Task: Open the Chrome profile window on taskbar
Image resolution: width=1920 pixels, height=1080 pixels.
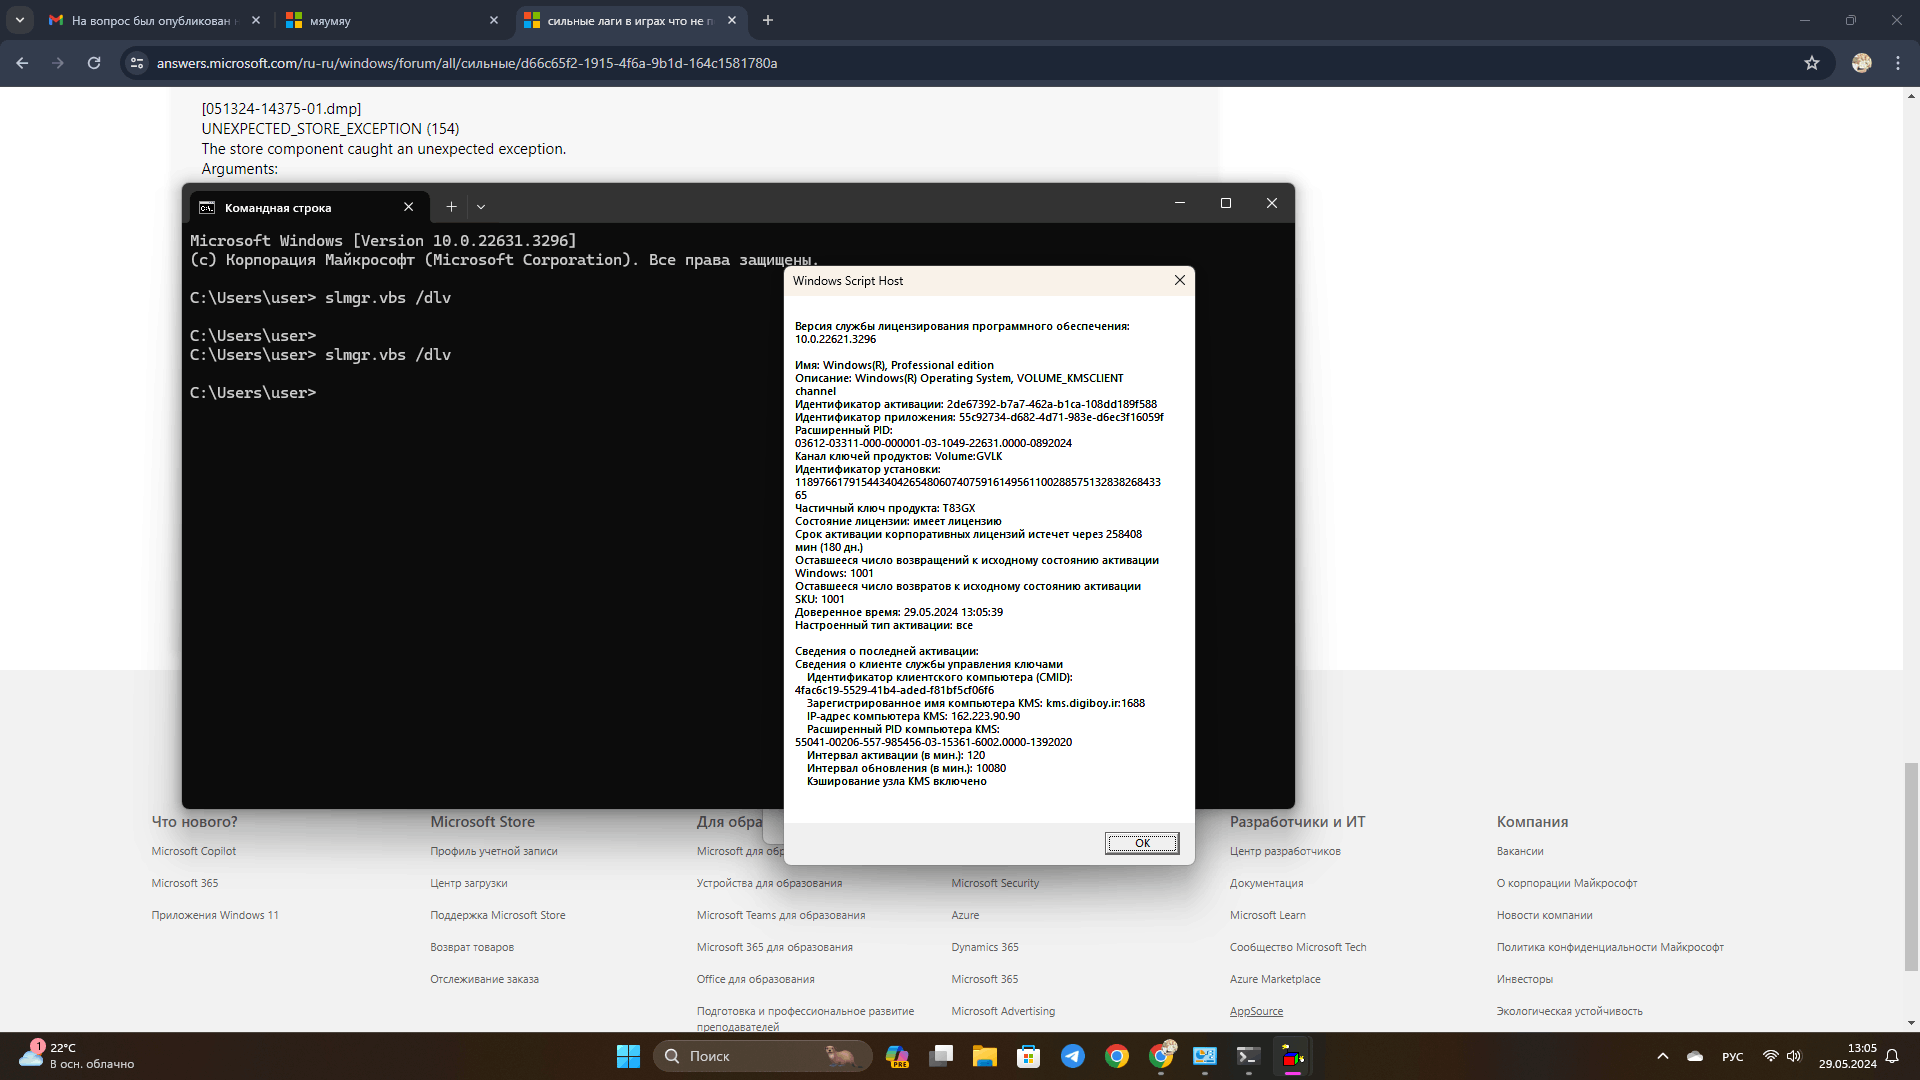Action: 1161,1056
